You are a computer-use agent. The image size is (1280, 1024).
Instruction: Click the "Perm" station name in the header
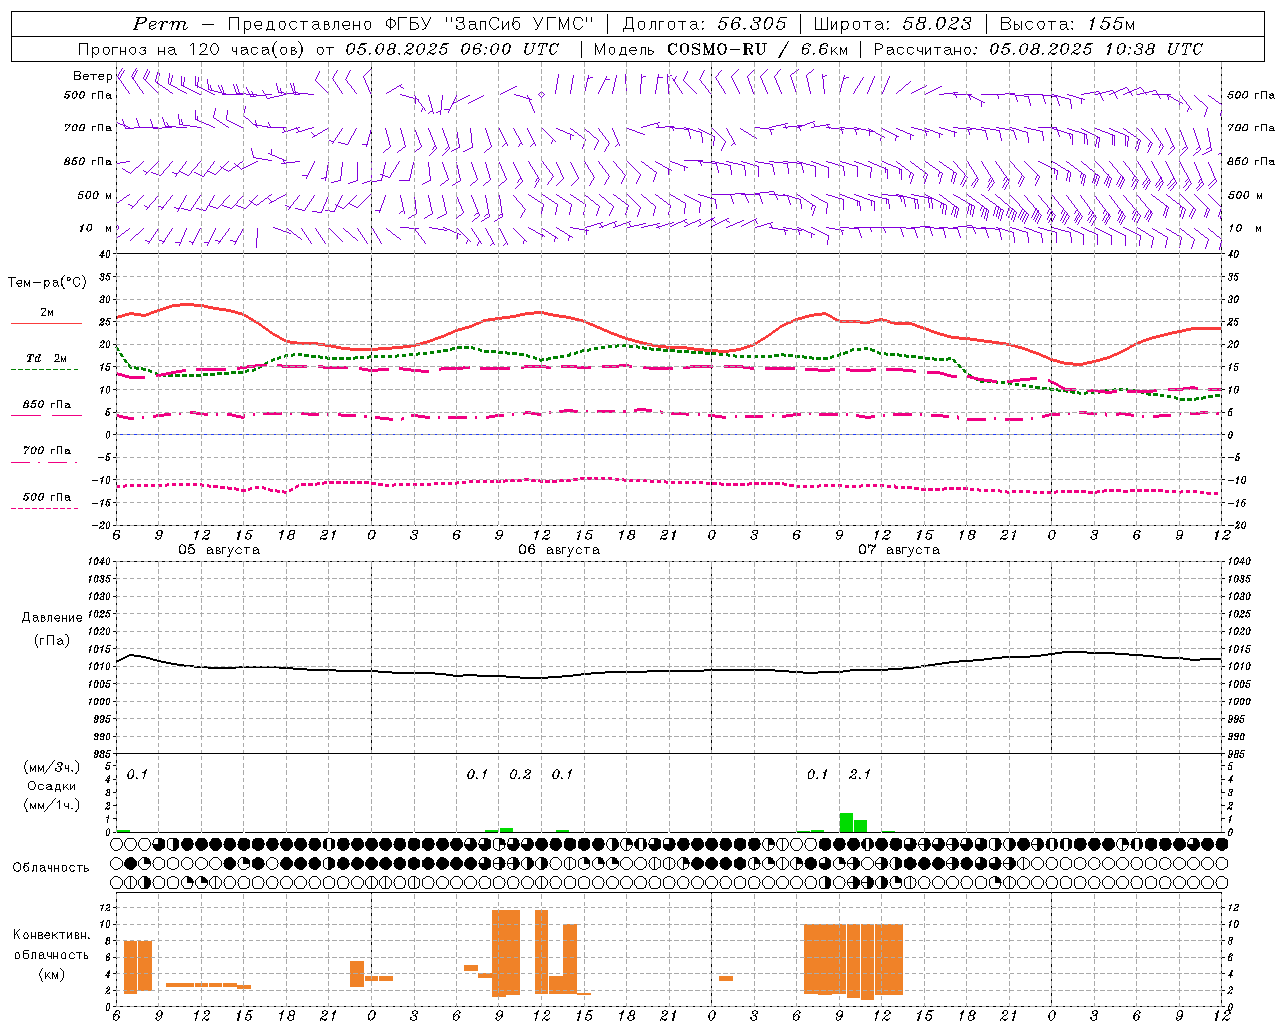[160, 24]
